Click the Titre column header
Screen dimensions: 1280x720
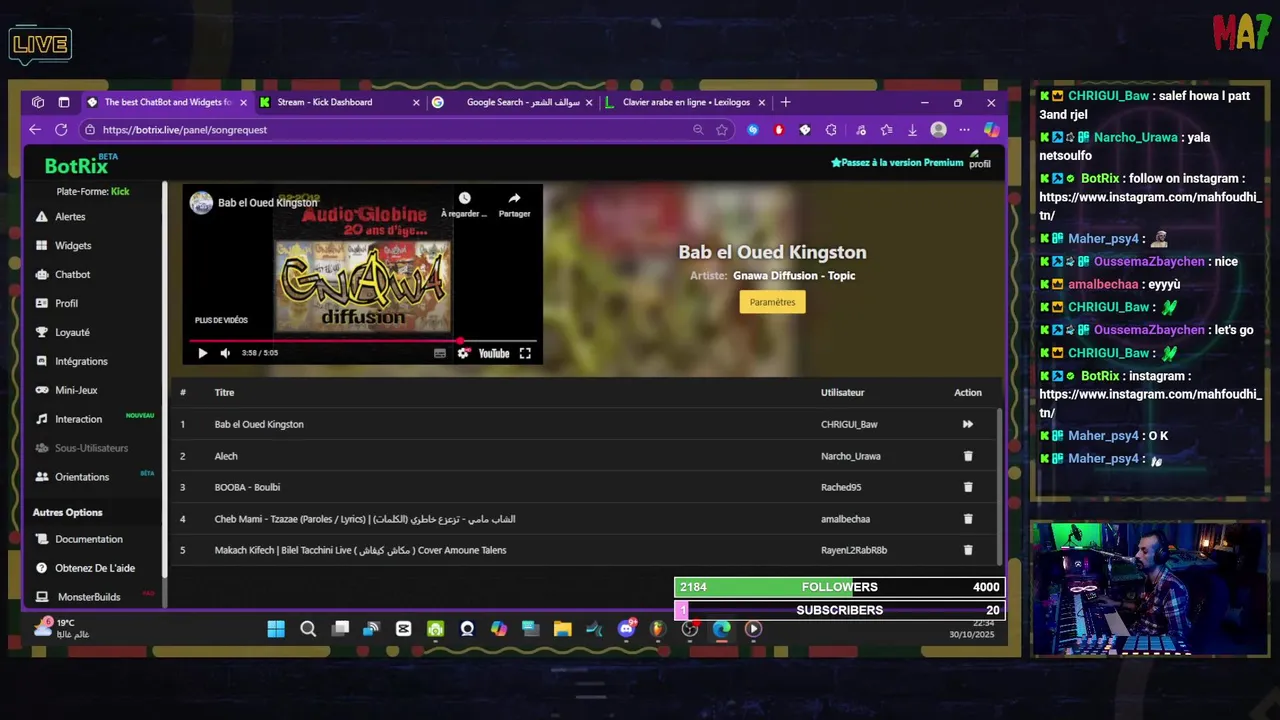(224, 392)
